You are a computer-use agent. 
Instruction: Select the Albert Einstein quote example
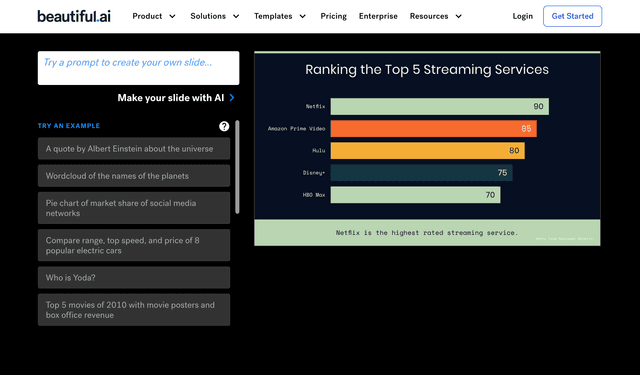point(134,149)
